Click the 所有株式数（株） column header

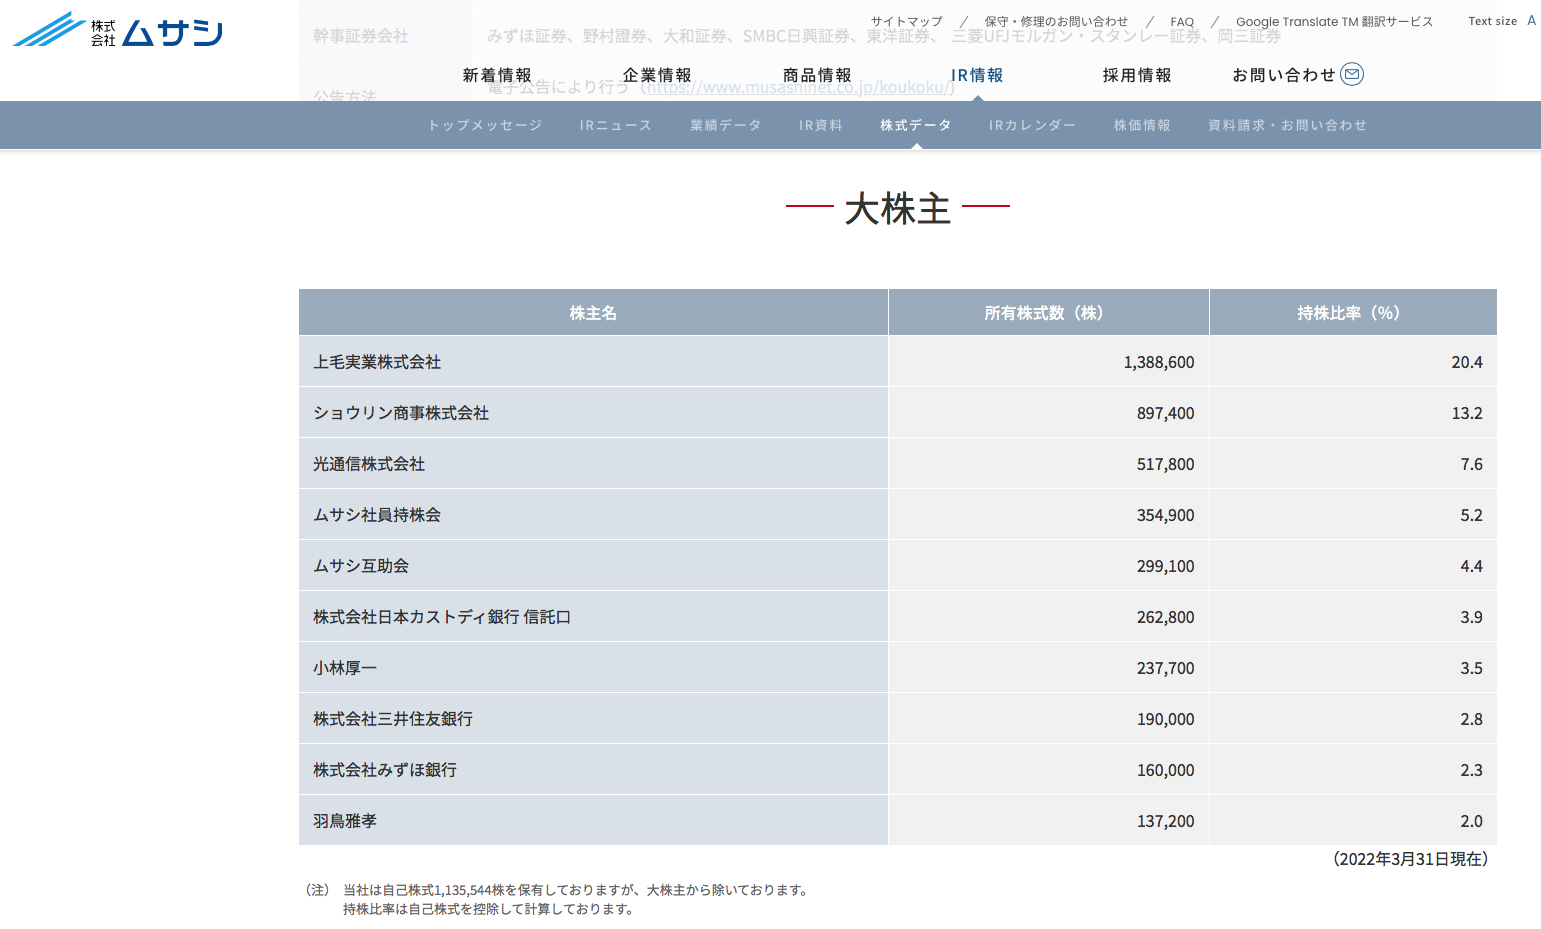[x=1048, y=312]
